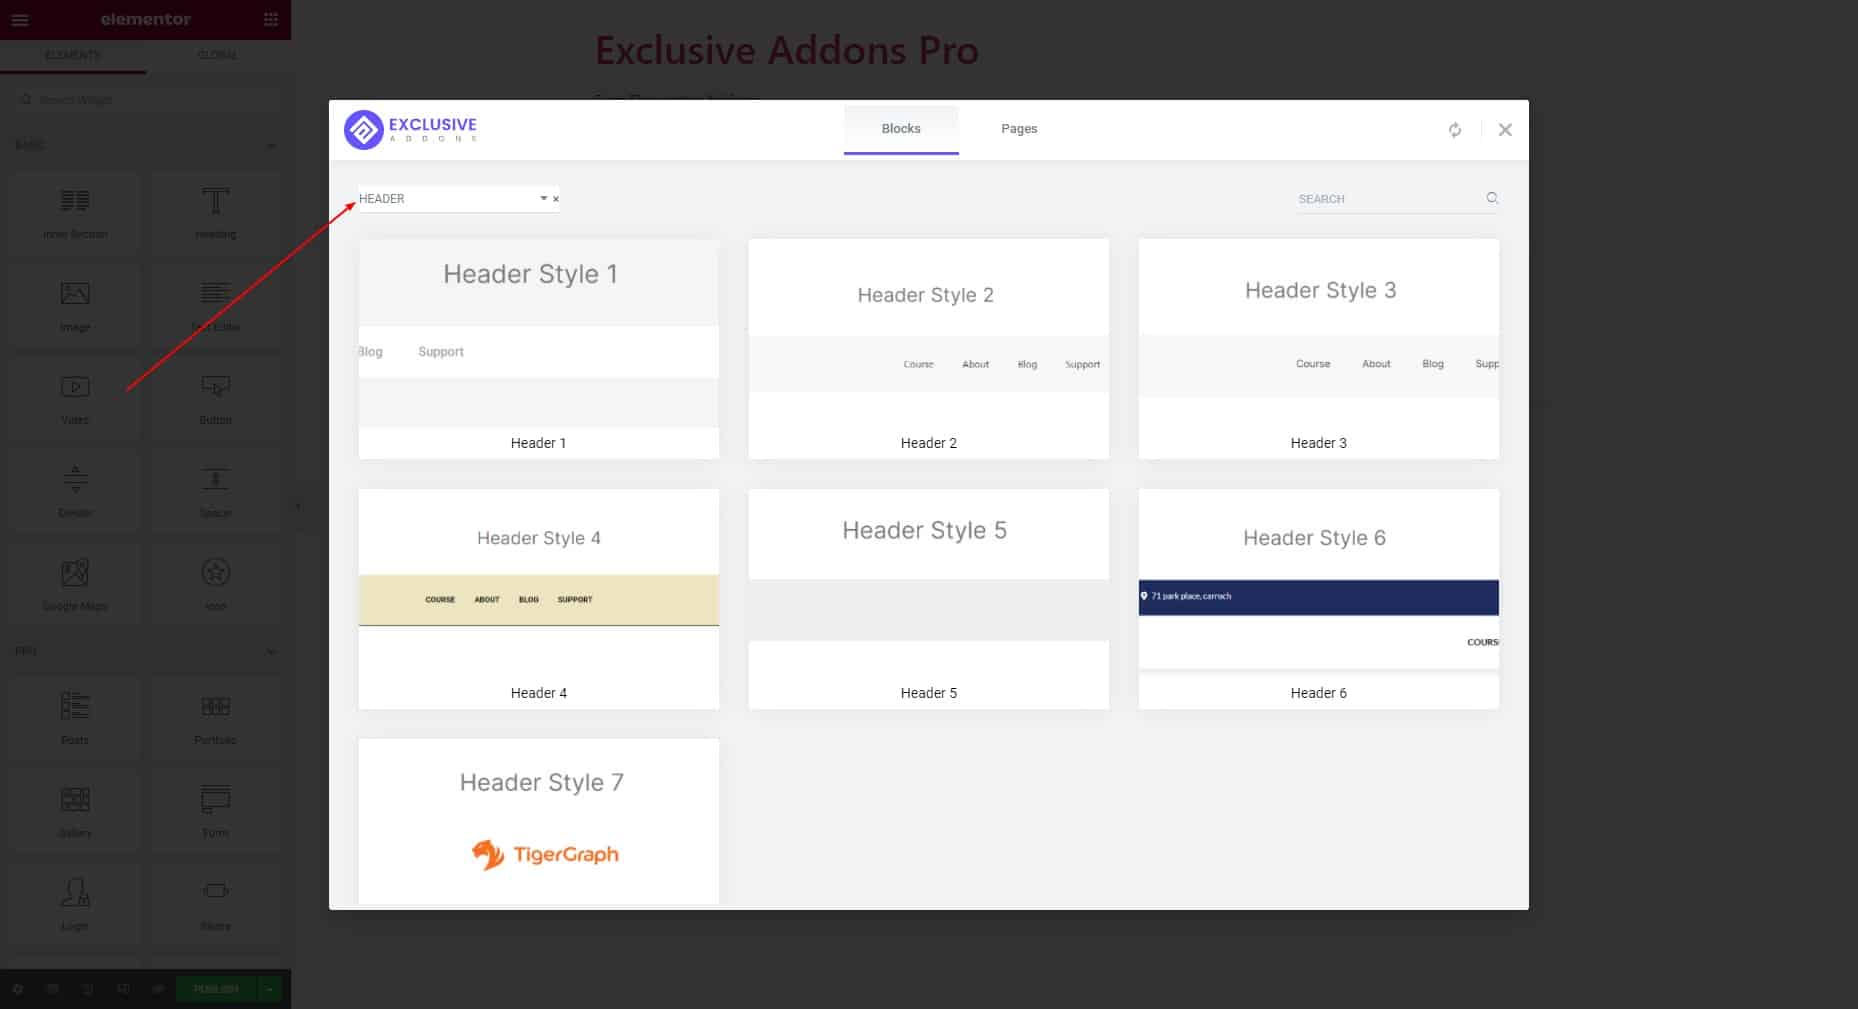Select the Inner Section widget icon

75,201
